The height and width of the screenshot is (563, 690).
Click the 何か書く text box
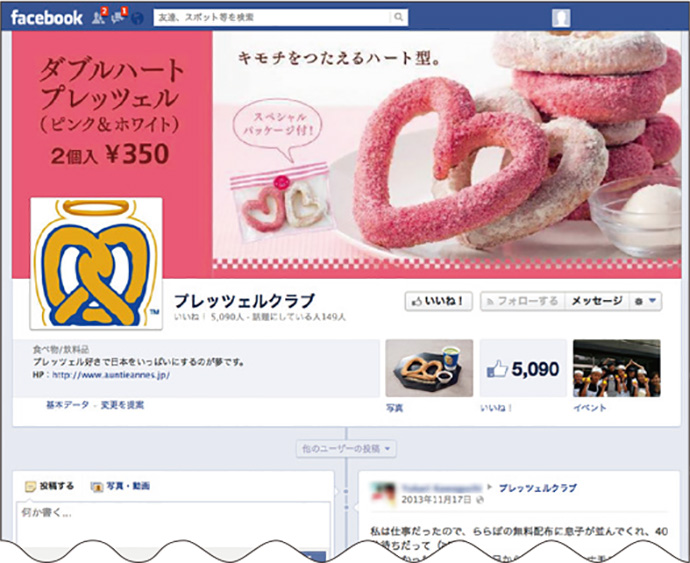click(x=173, y=524)
